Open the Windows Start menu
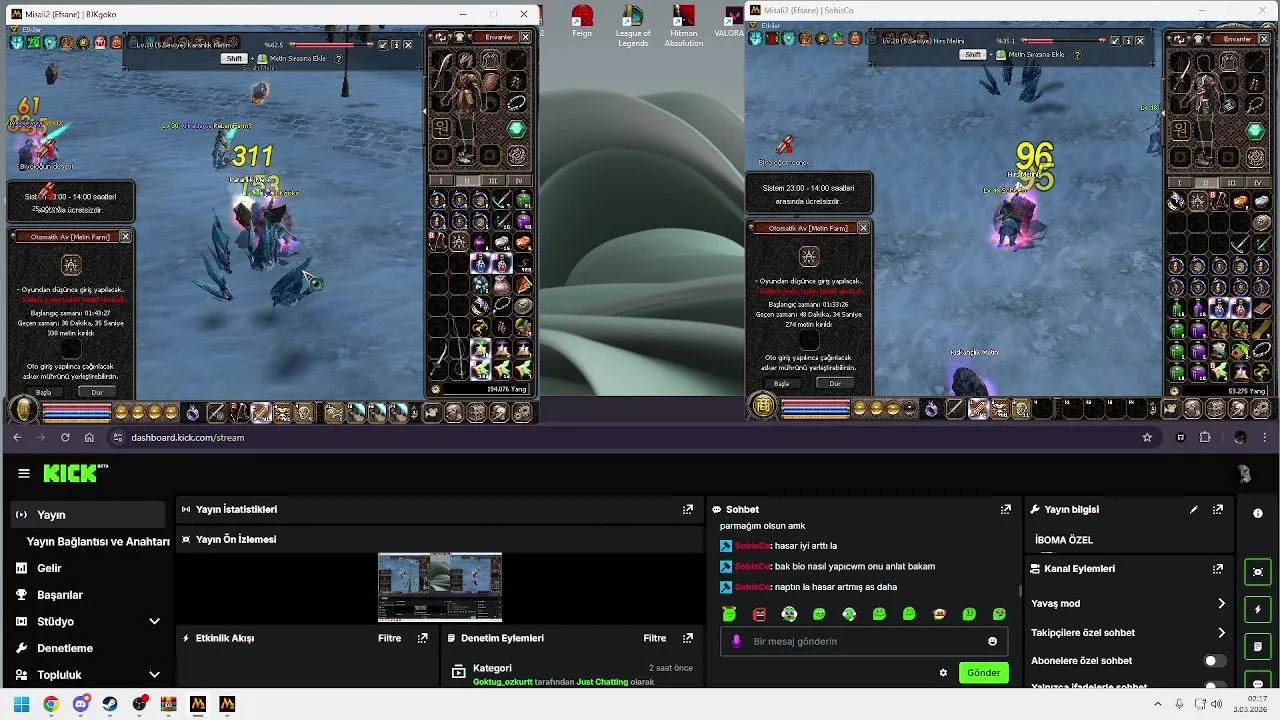The width and height of the screenshot is (1280, 720). (21, 704)
